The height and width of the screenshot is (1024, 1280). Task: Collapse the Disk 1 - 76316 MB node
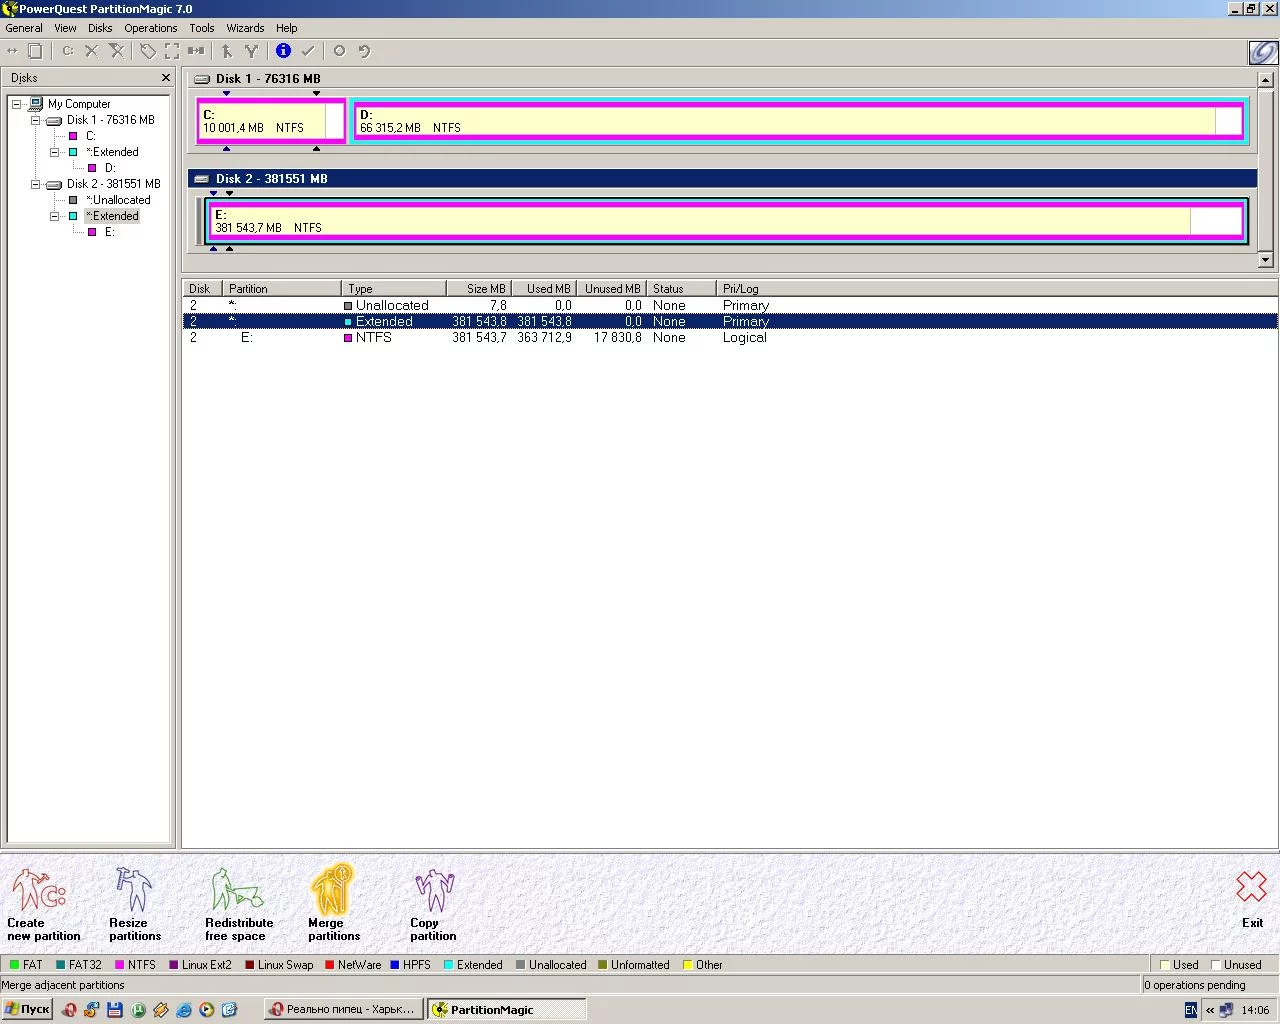click(x=35, y=120)
